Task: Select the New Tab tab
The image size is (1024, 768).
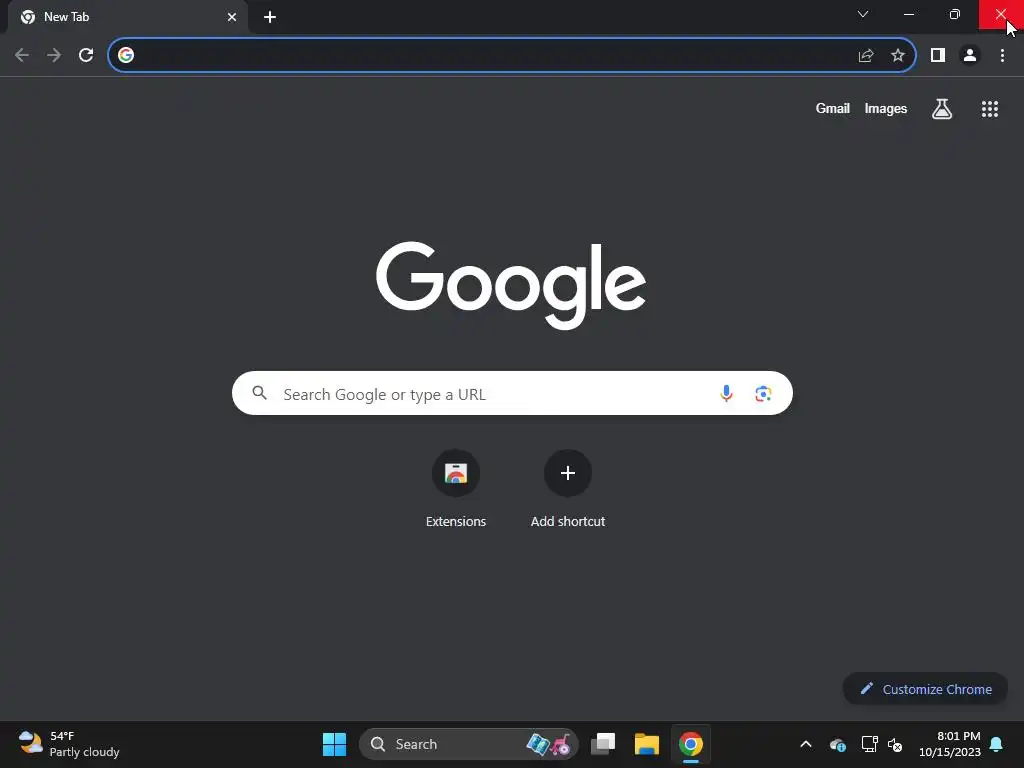Action: tap(128, 17)
